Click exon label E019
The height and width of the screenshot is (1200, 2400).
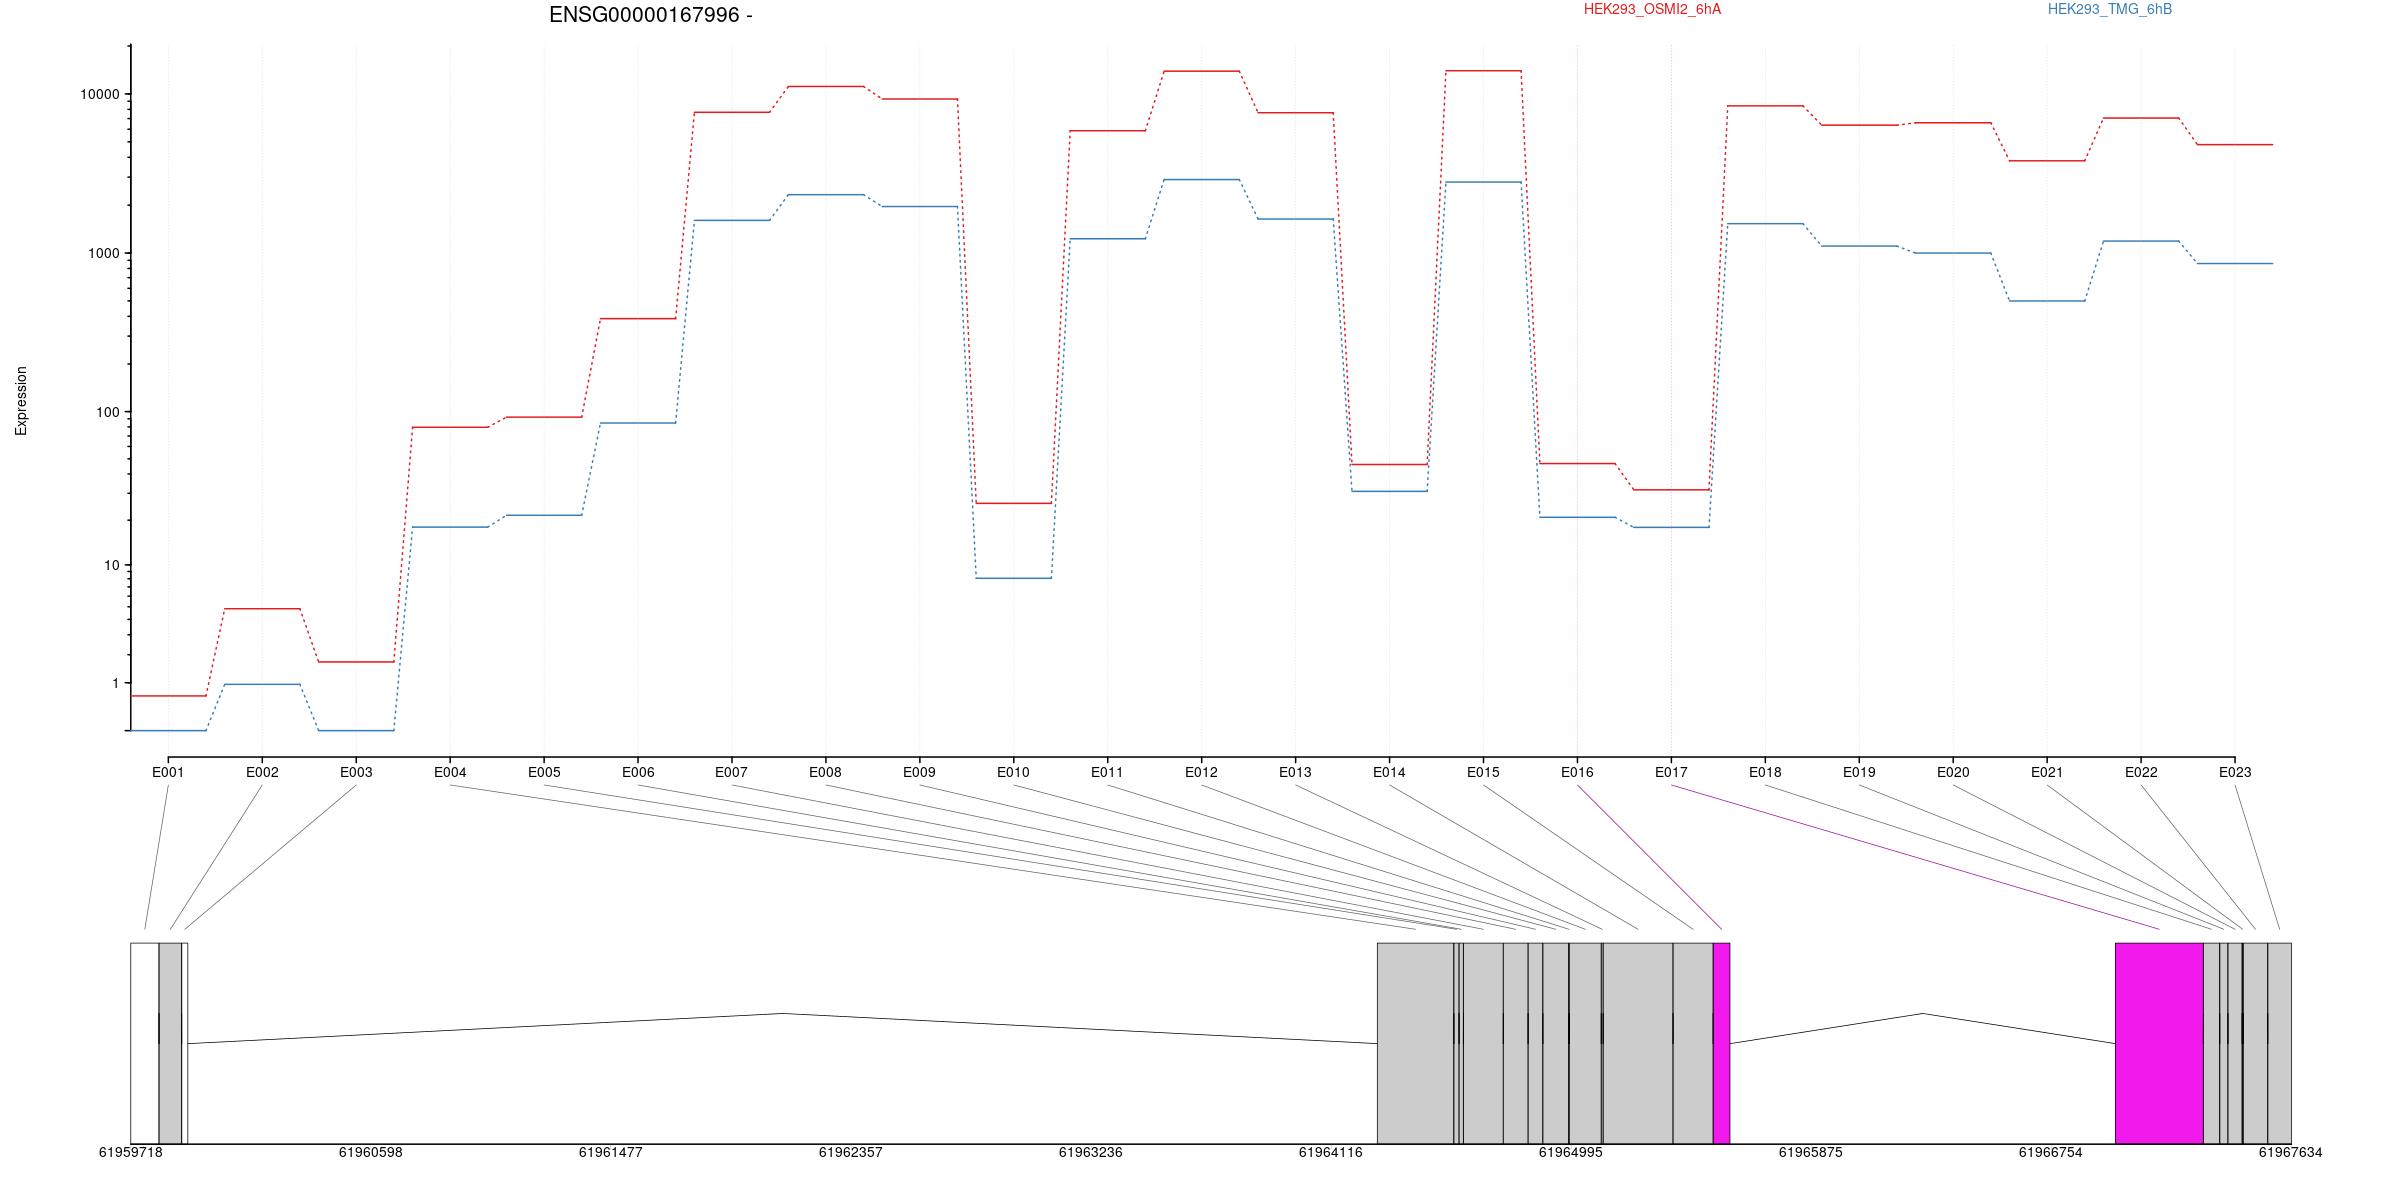(x=1859, y=772)
